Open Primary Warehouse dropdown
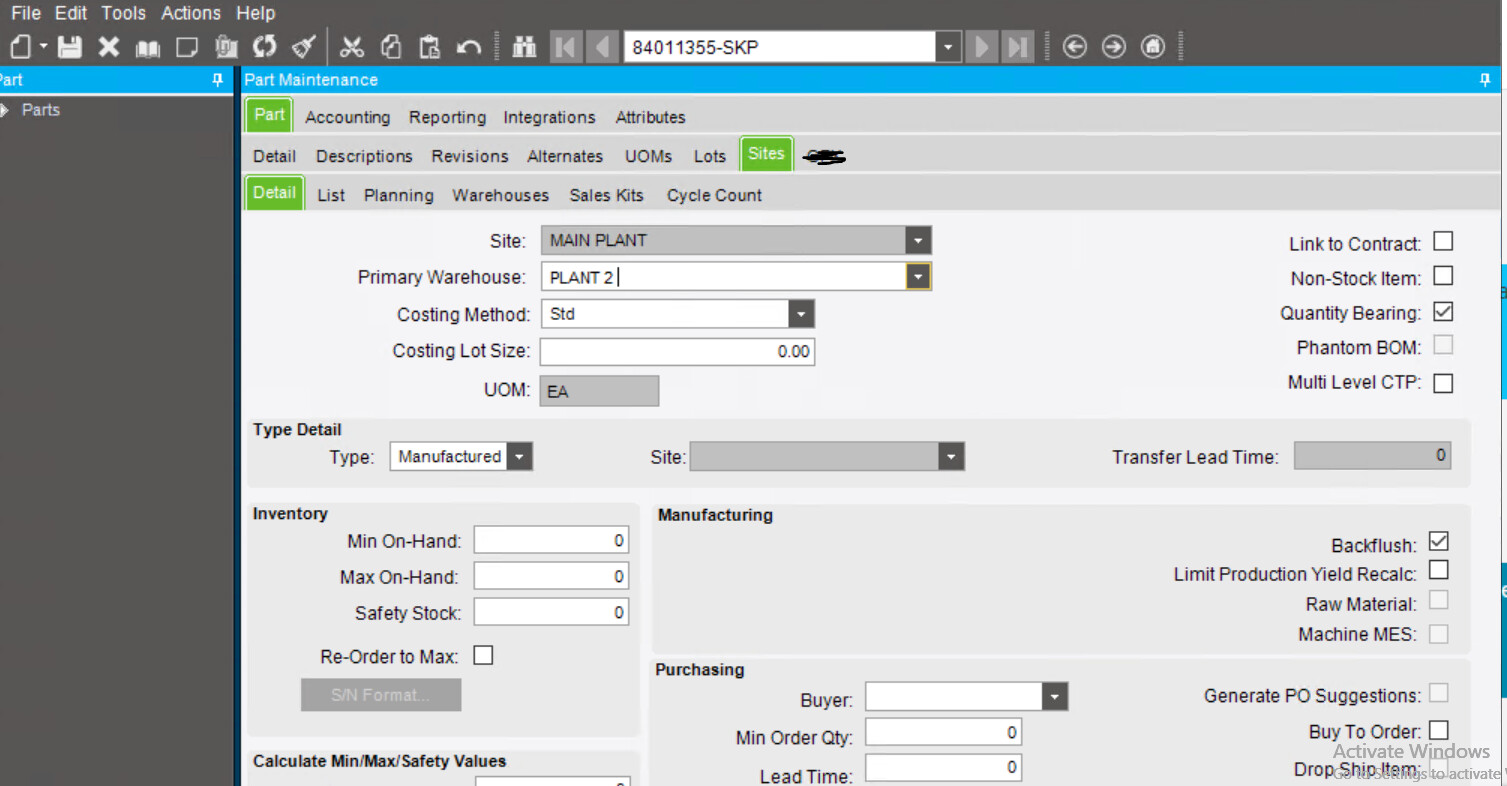Viewport: 1507px width, 786px height. 918,277
